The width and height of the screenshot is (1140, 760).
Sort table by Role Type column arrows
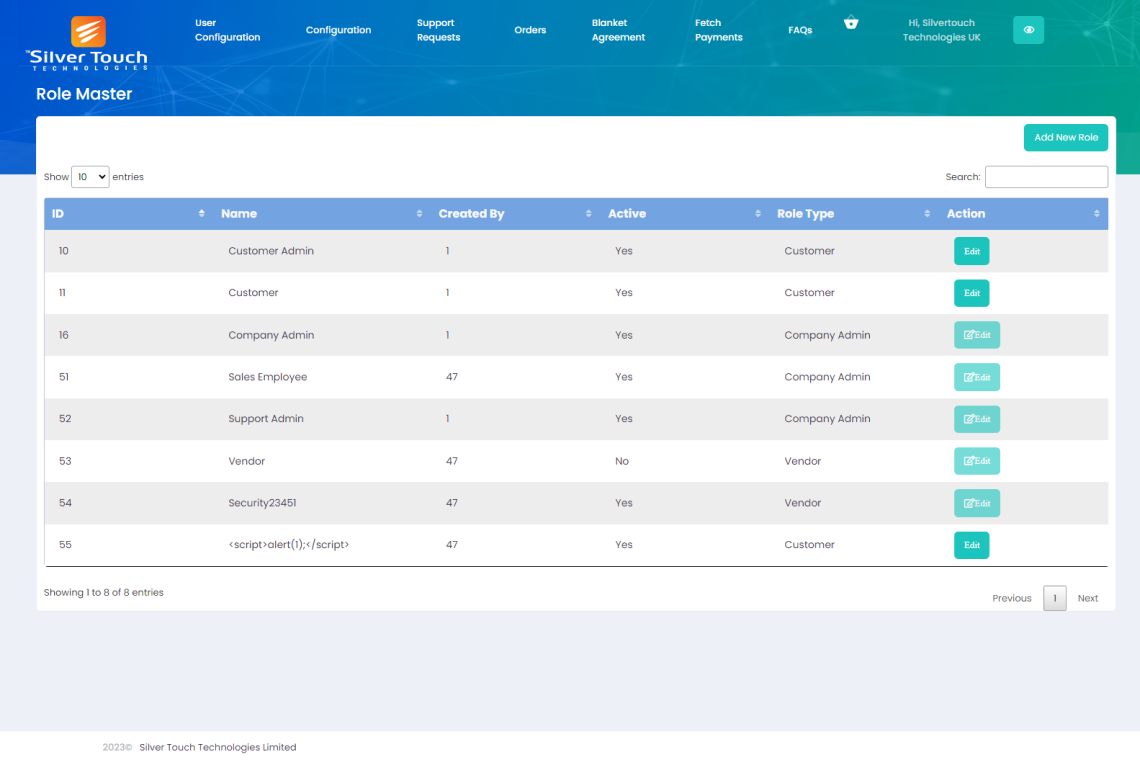[x=927, y=214]
